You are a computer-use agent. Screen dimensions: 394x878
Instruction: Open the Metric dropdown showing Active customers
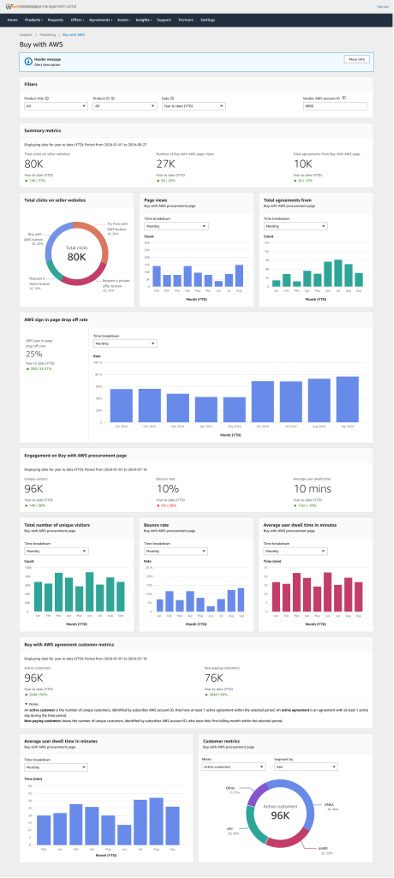click(233, 767)
